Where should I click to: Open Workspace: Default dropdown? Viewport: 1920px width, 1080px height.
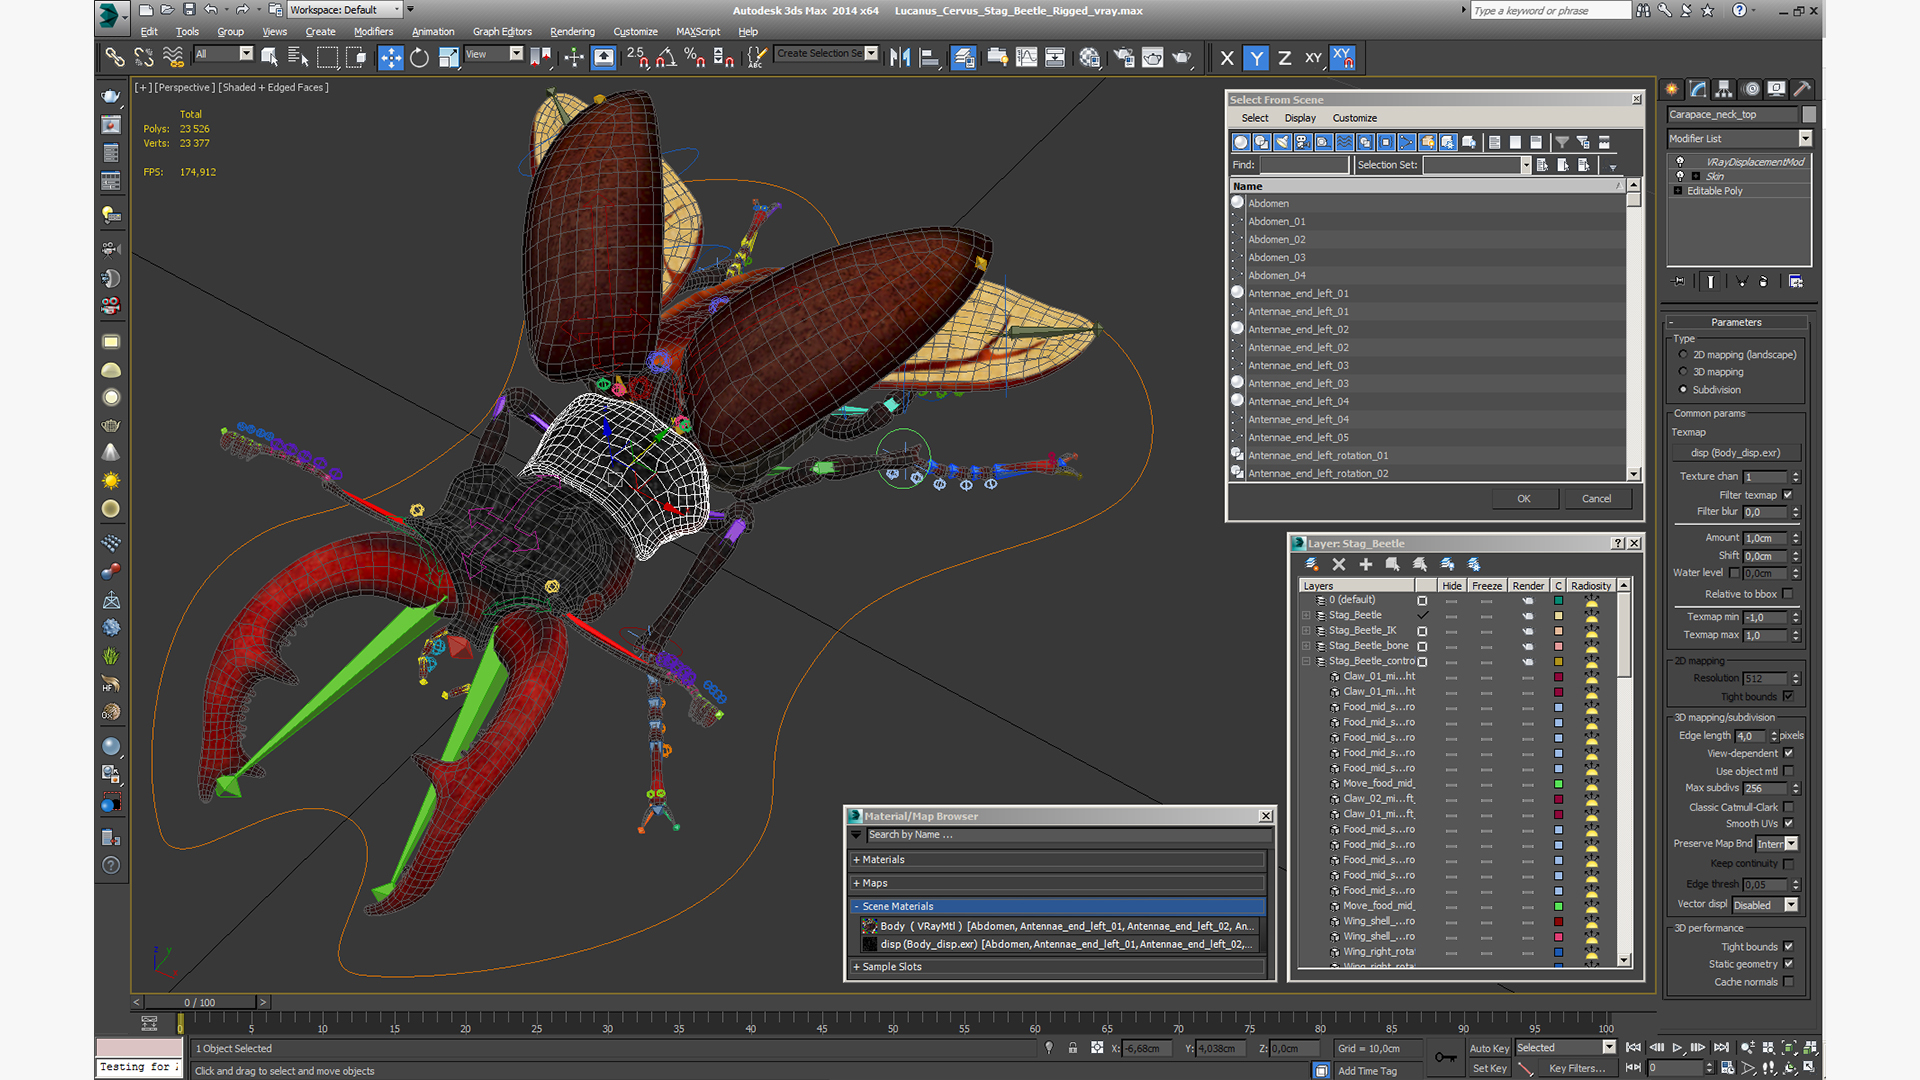[x=345, y=10]
